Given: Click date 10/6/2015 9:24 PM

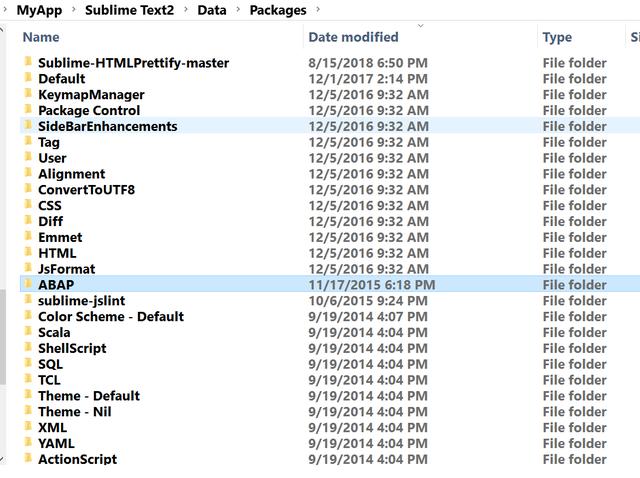Looking at the screenshot, I should [x=368, y=301].
